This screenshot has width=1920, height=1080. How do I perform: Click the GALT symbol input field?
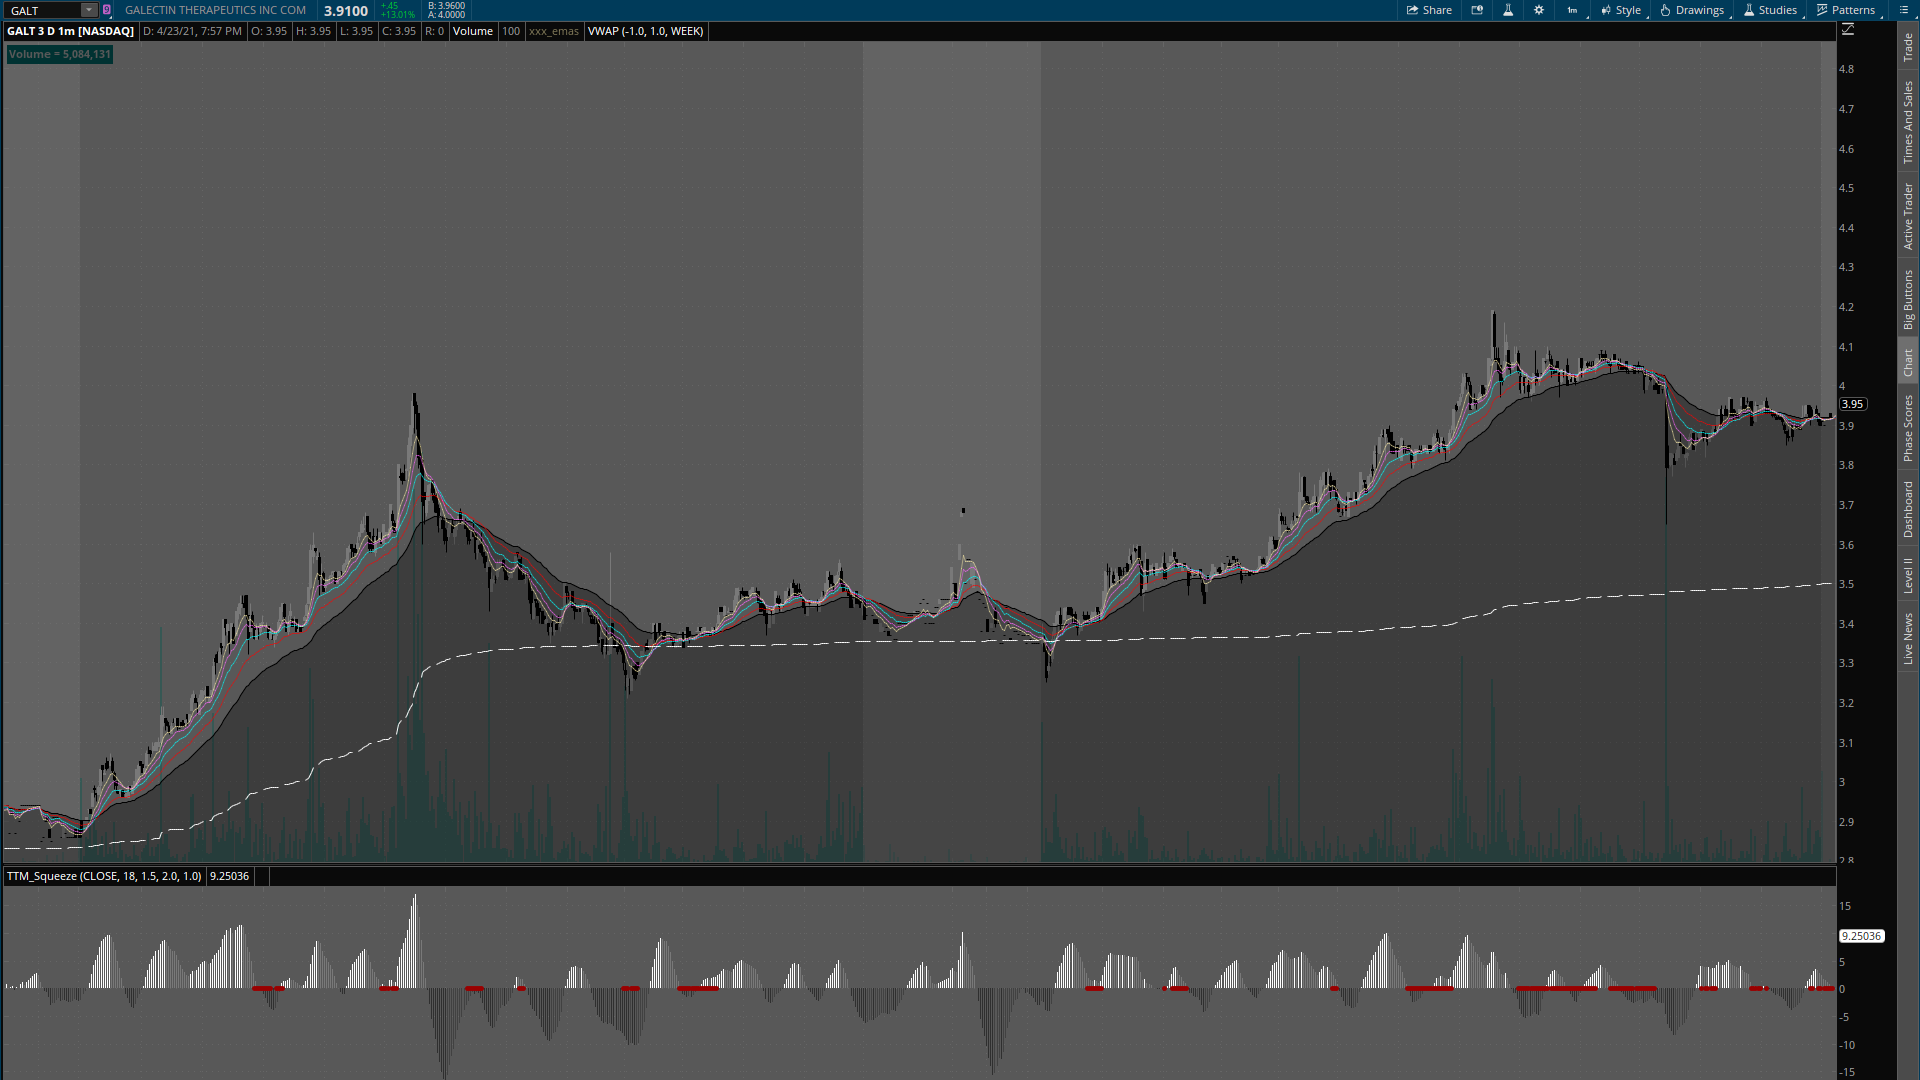tap(42, 10)
